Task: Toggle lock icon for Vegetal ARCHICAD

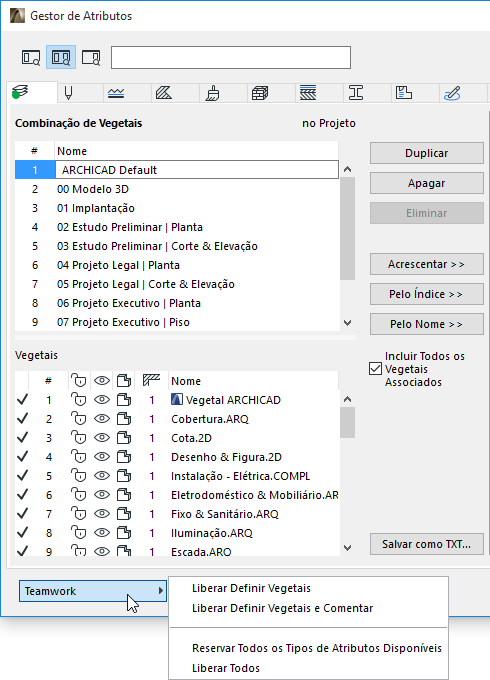Action: [78, 400]
